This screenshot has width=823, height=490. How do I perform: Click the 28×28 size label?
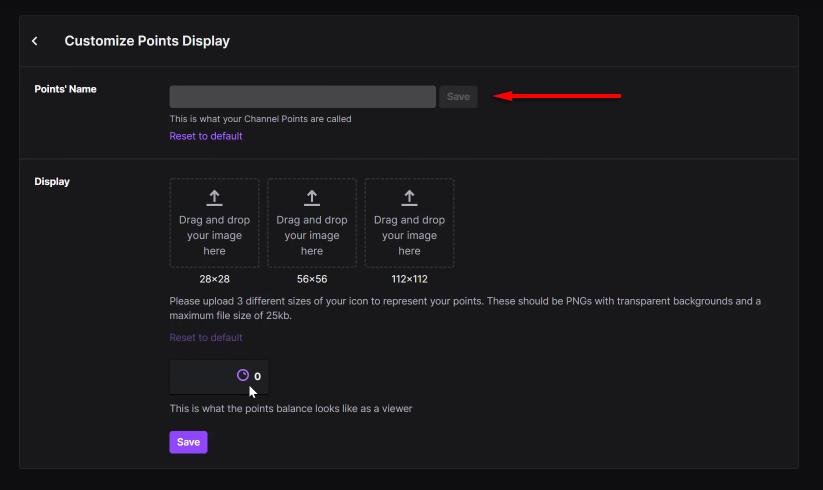pos(214,279)
